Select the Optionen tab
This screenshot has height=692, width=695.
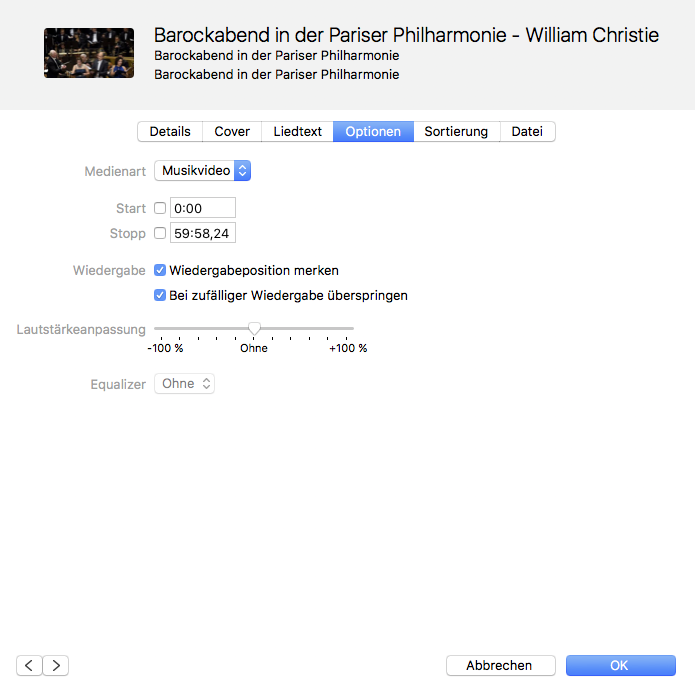(373, 131)
